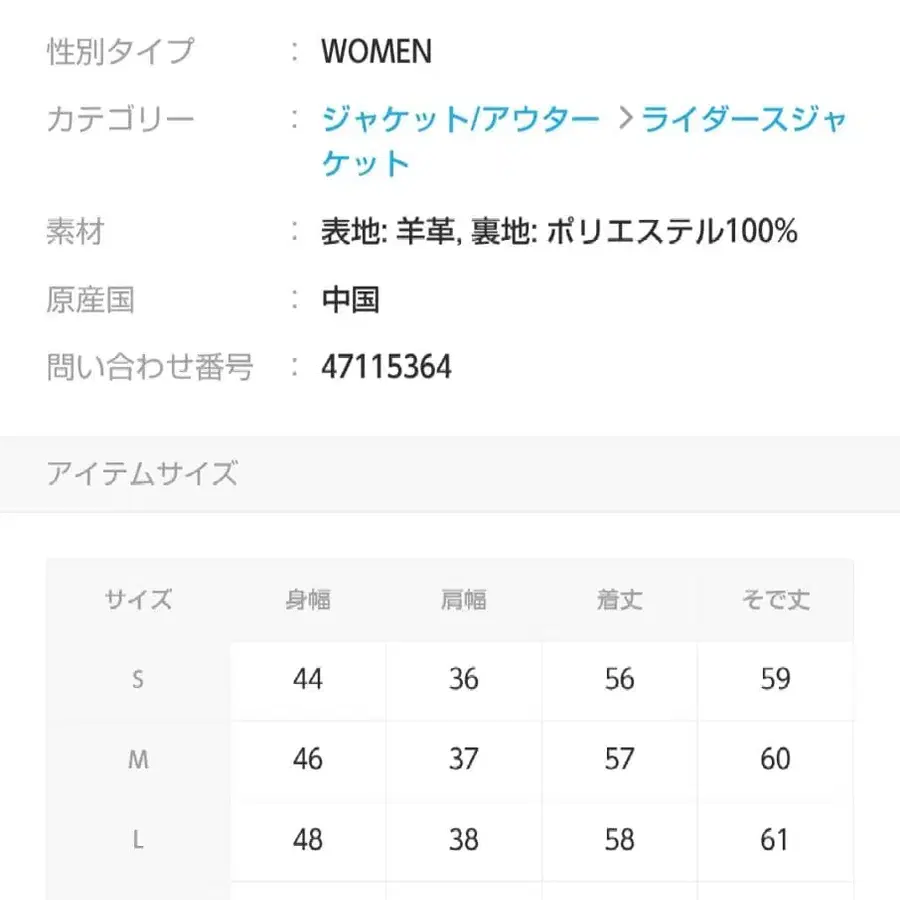
Task: Select the カテゴリー label
Action: click(120, 118)
